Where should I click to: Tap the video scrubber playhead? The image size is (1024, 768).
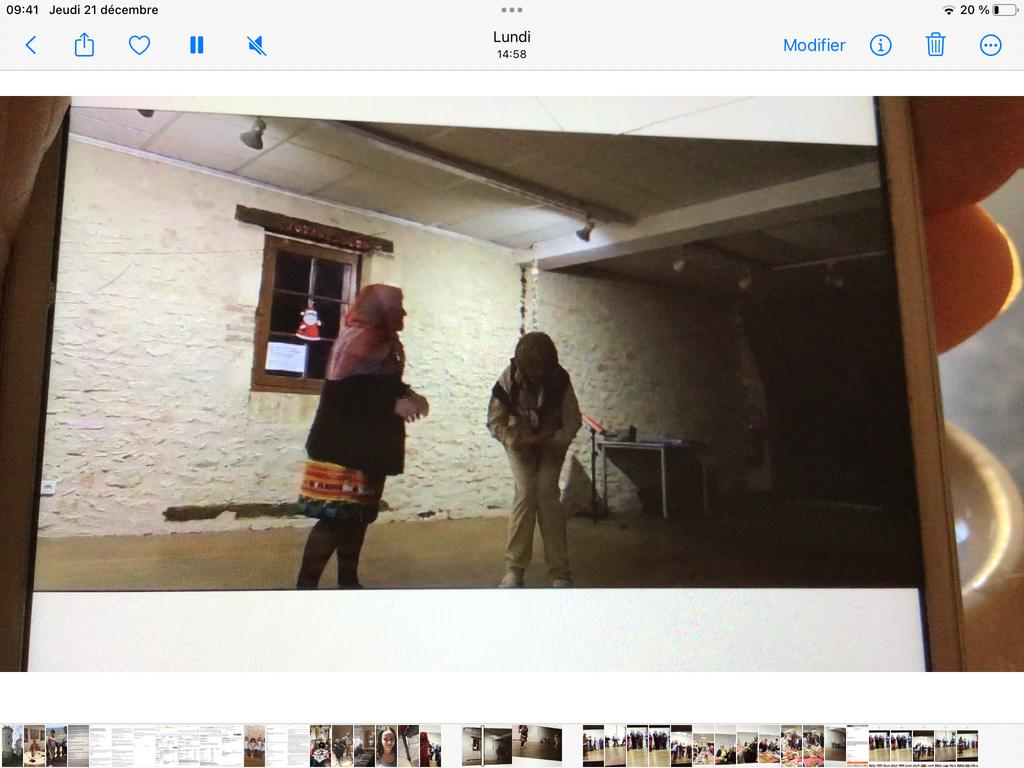click(482, 745)
